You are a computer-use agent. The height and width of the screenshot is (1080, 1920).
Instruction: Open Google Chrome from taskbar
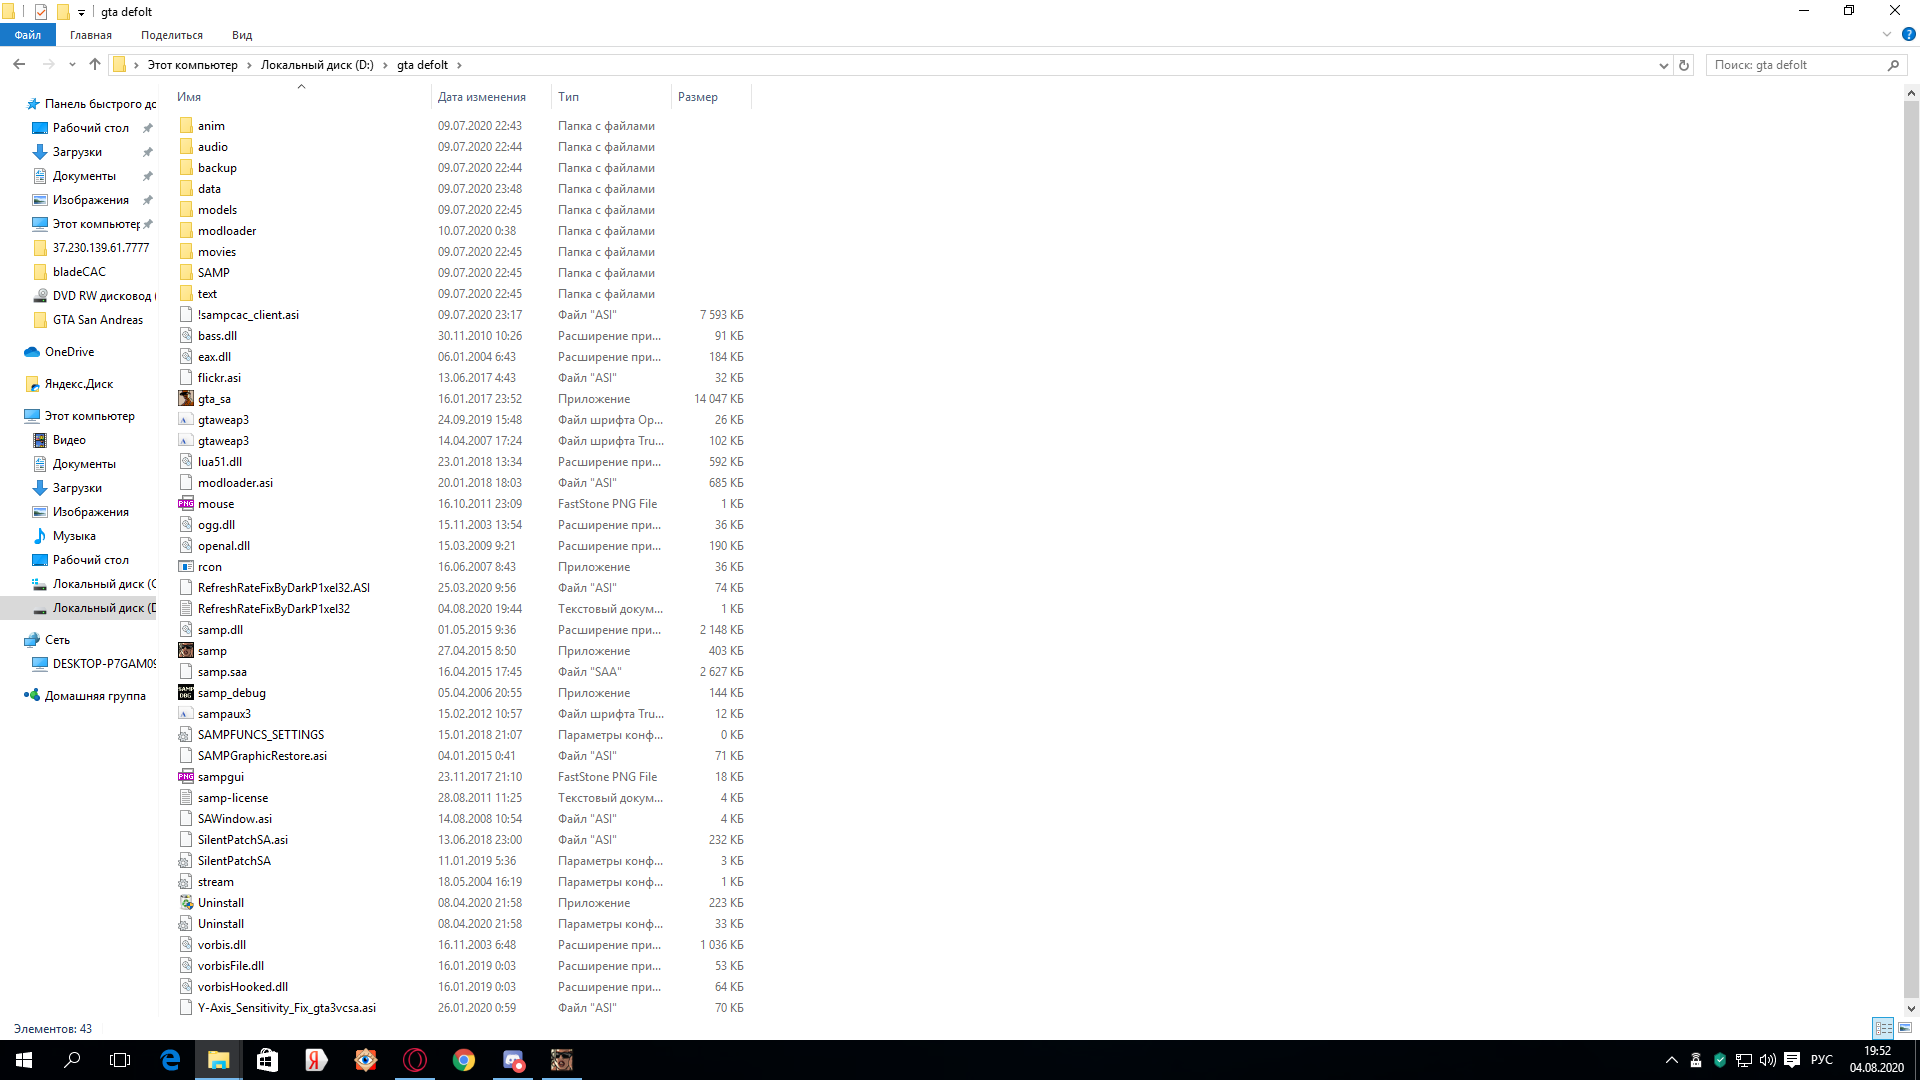pos(464,1060)
